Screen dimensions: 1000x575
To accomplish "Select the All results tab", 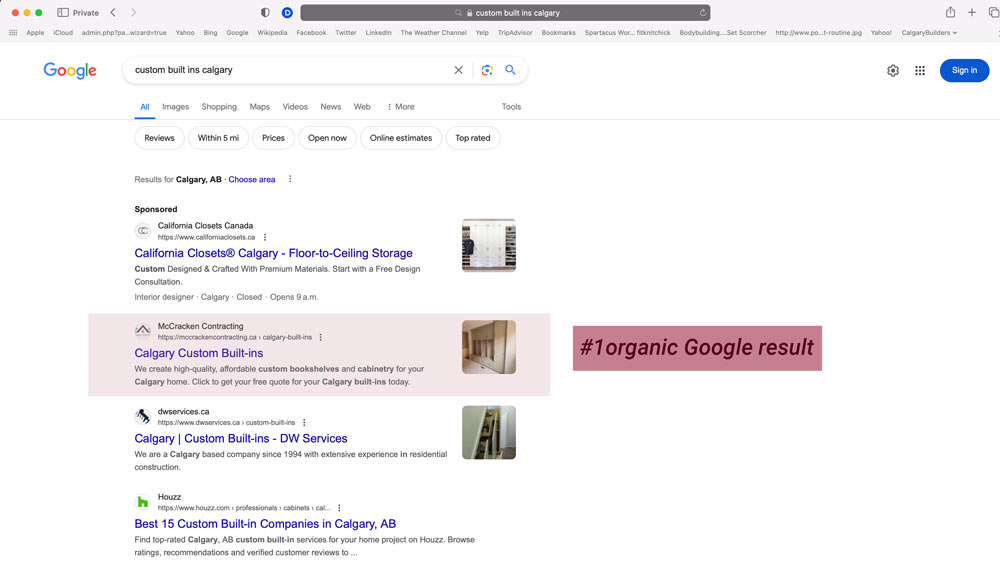I will (x=145, y=107).
